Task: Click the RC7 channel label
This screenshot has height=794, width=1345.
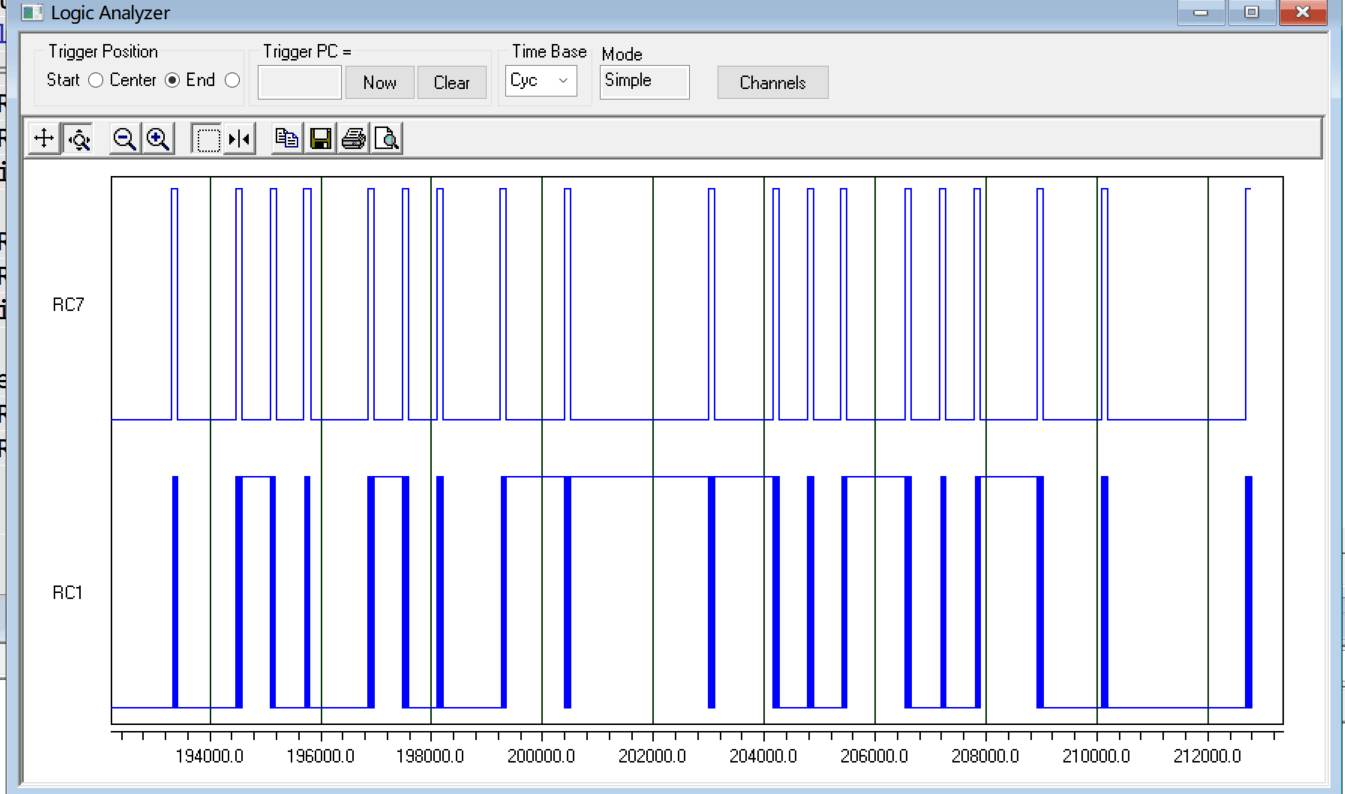Action: (68, 305)
